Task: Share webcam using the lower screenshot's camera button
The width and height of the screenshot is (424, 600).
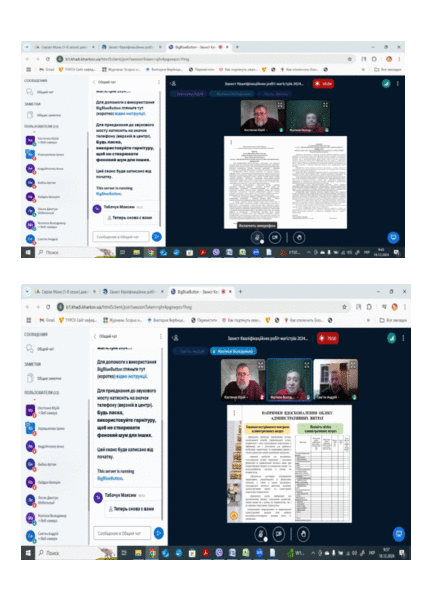Action: click(279, 534)
